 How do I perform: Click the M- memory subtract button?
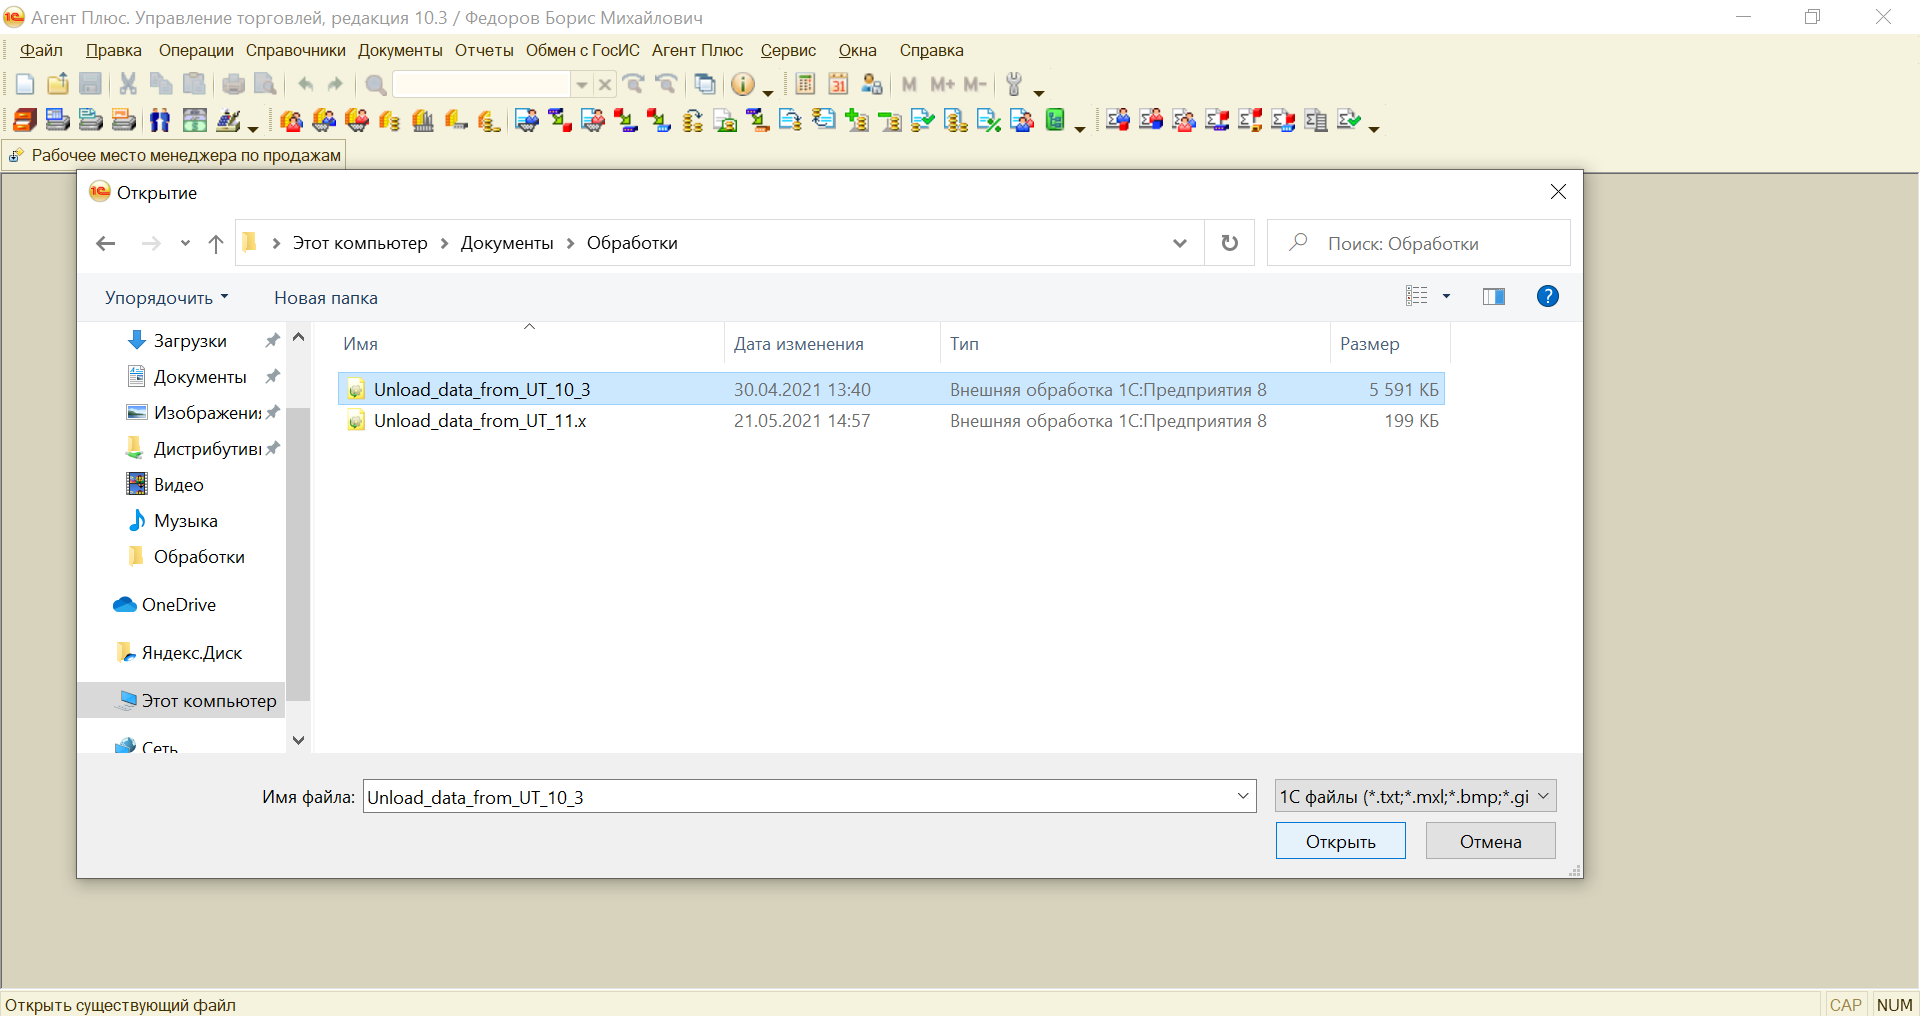pyautogui.click(x=975, y=84)
